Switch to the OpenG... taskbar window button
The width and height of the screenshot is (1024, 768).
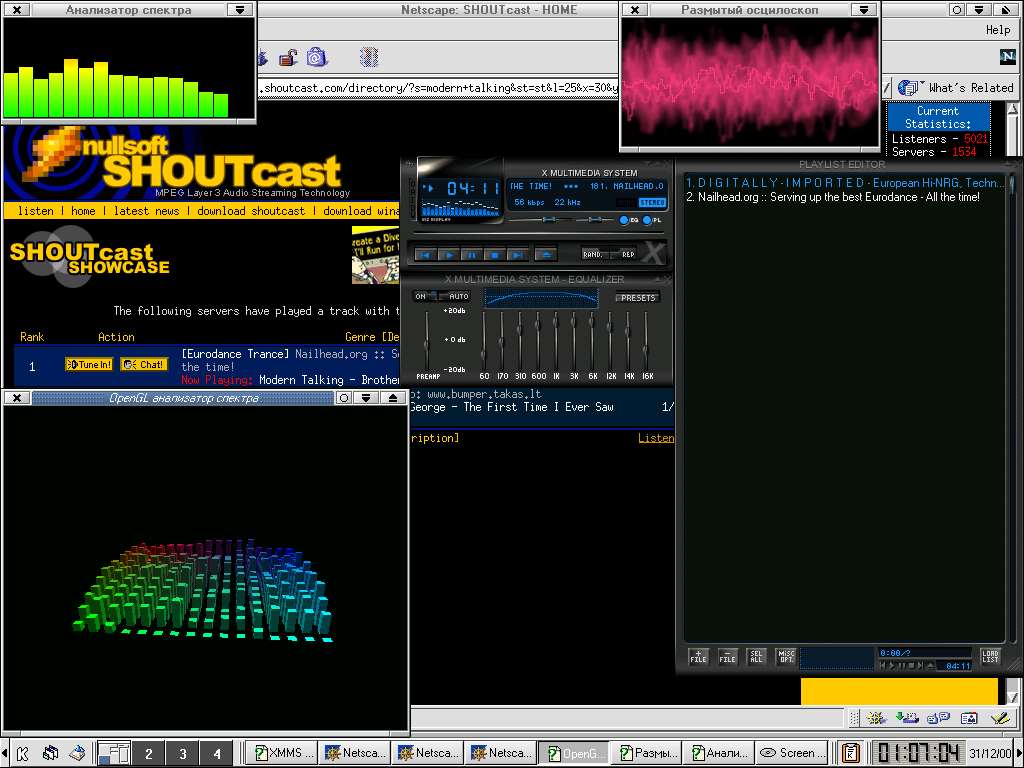pyautogui.click(x=575, y=753)
